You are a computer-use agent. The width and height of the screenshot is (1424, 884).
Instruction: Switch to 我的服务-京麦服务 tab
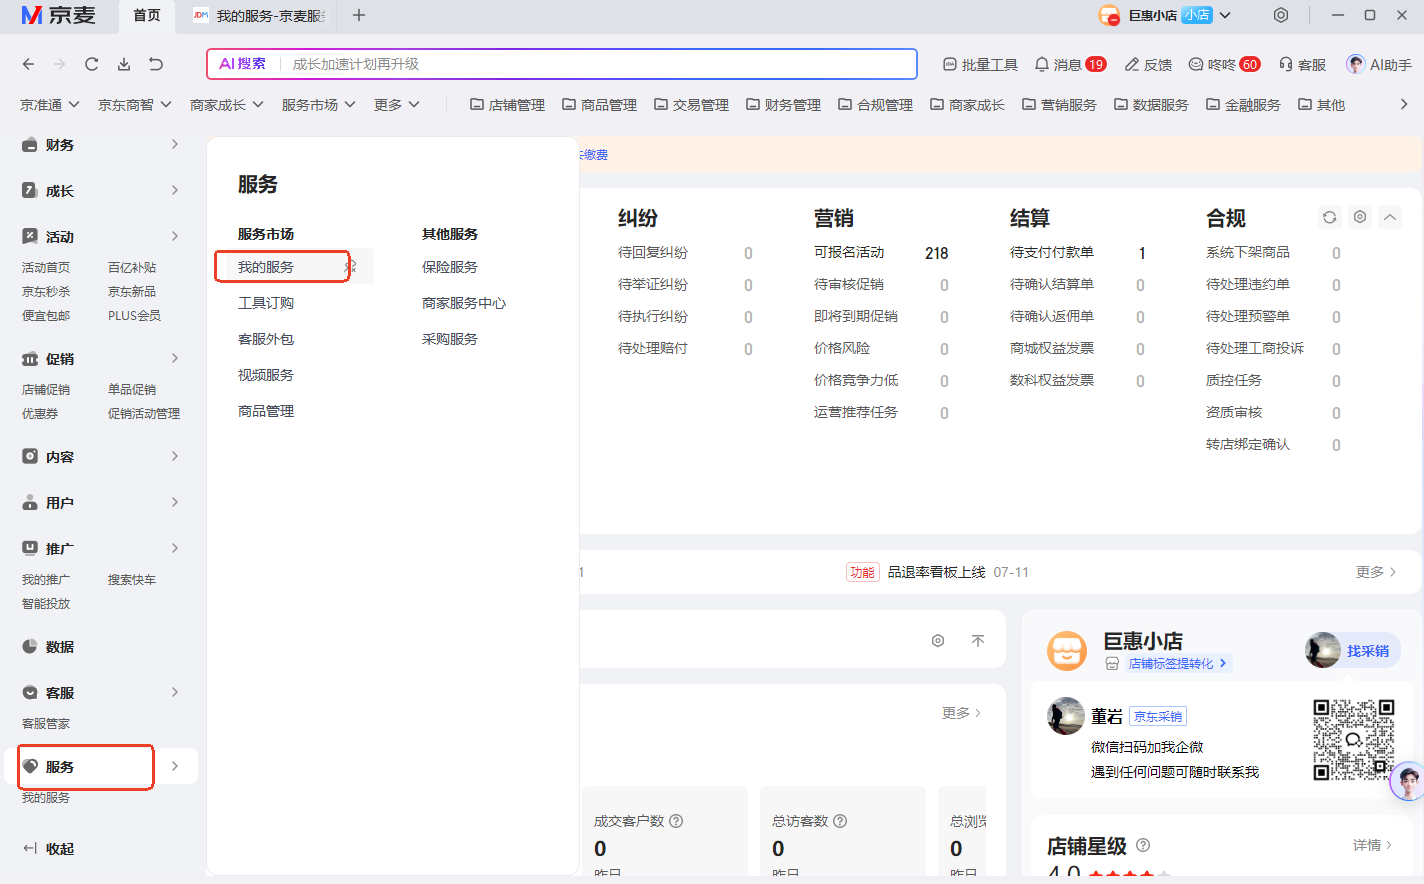pyautogui.click(x=260, y=16)
